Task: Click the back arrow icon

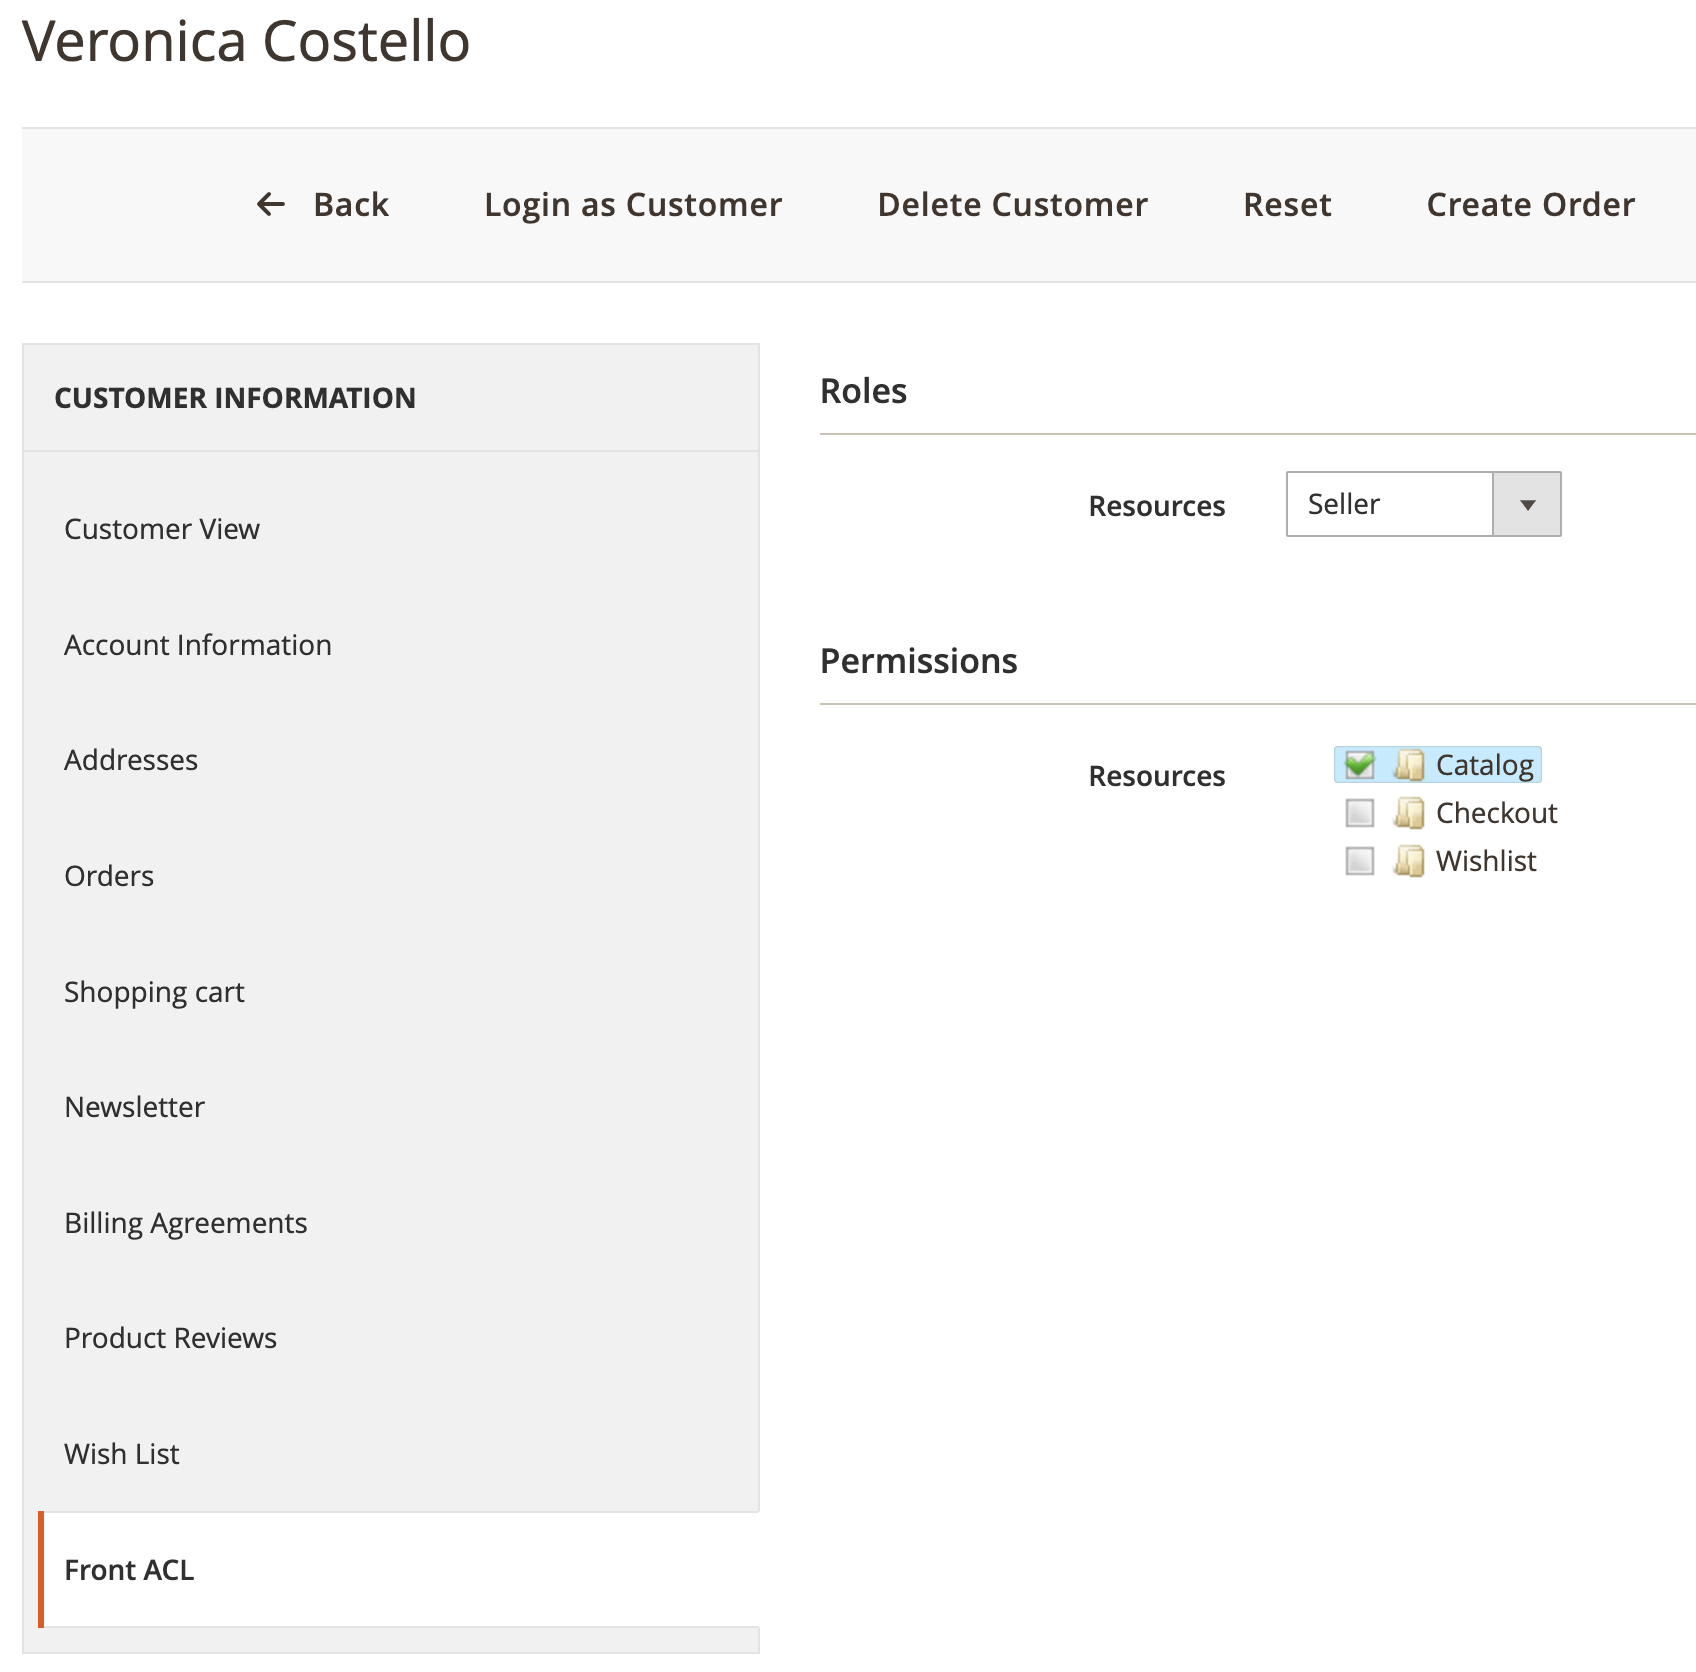Action: pos(271,205)
